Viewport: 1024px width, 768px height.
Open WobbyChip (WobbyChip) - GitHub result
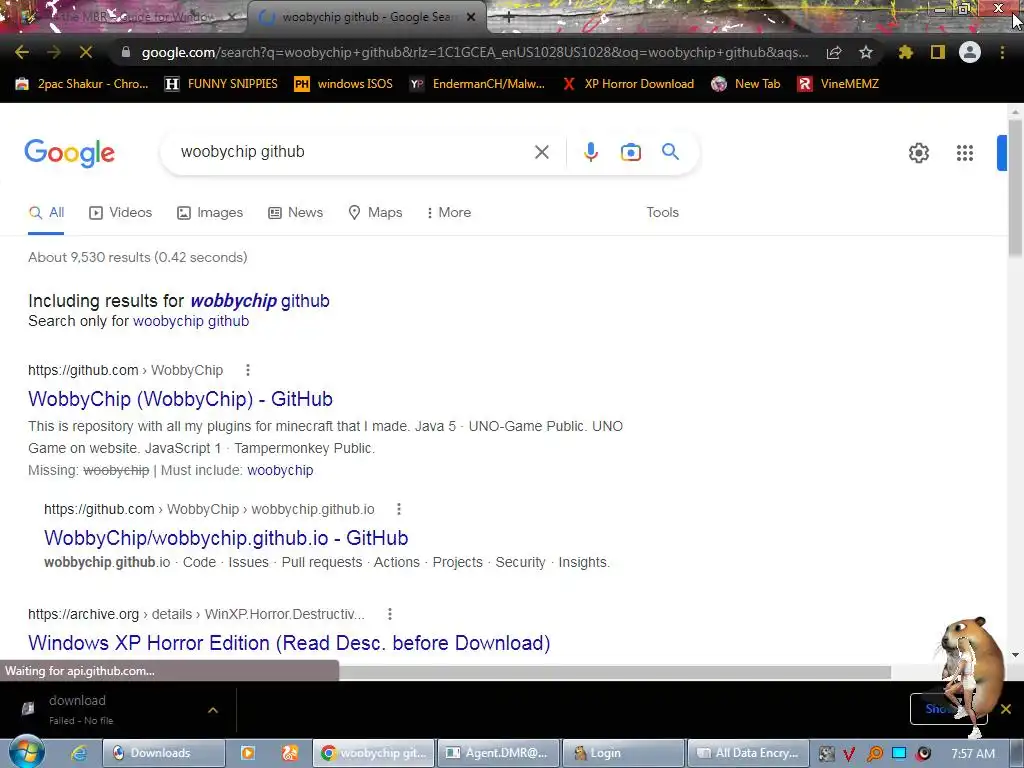180,399
